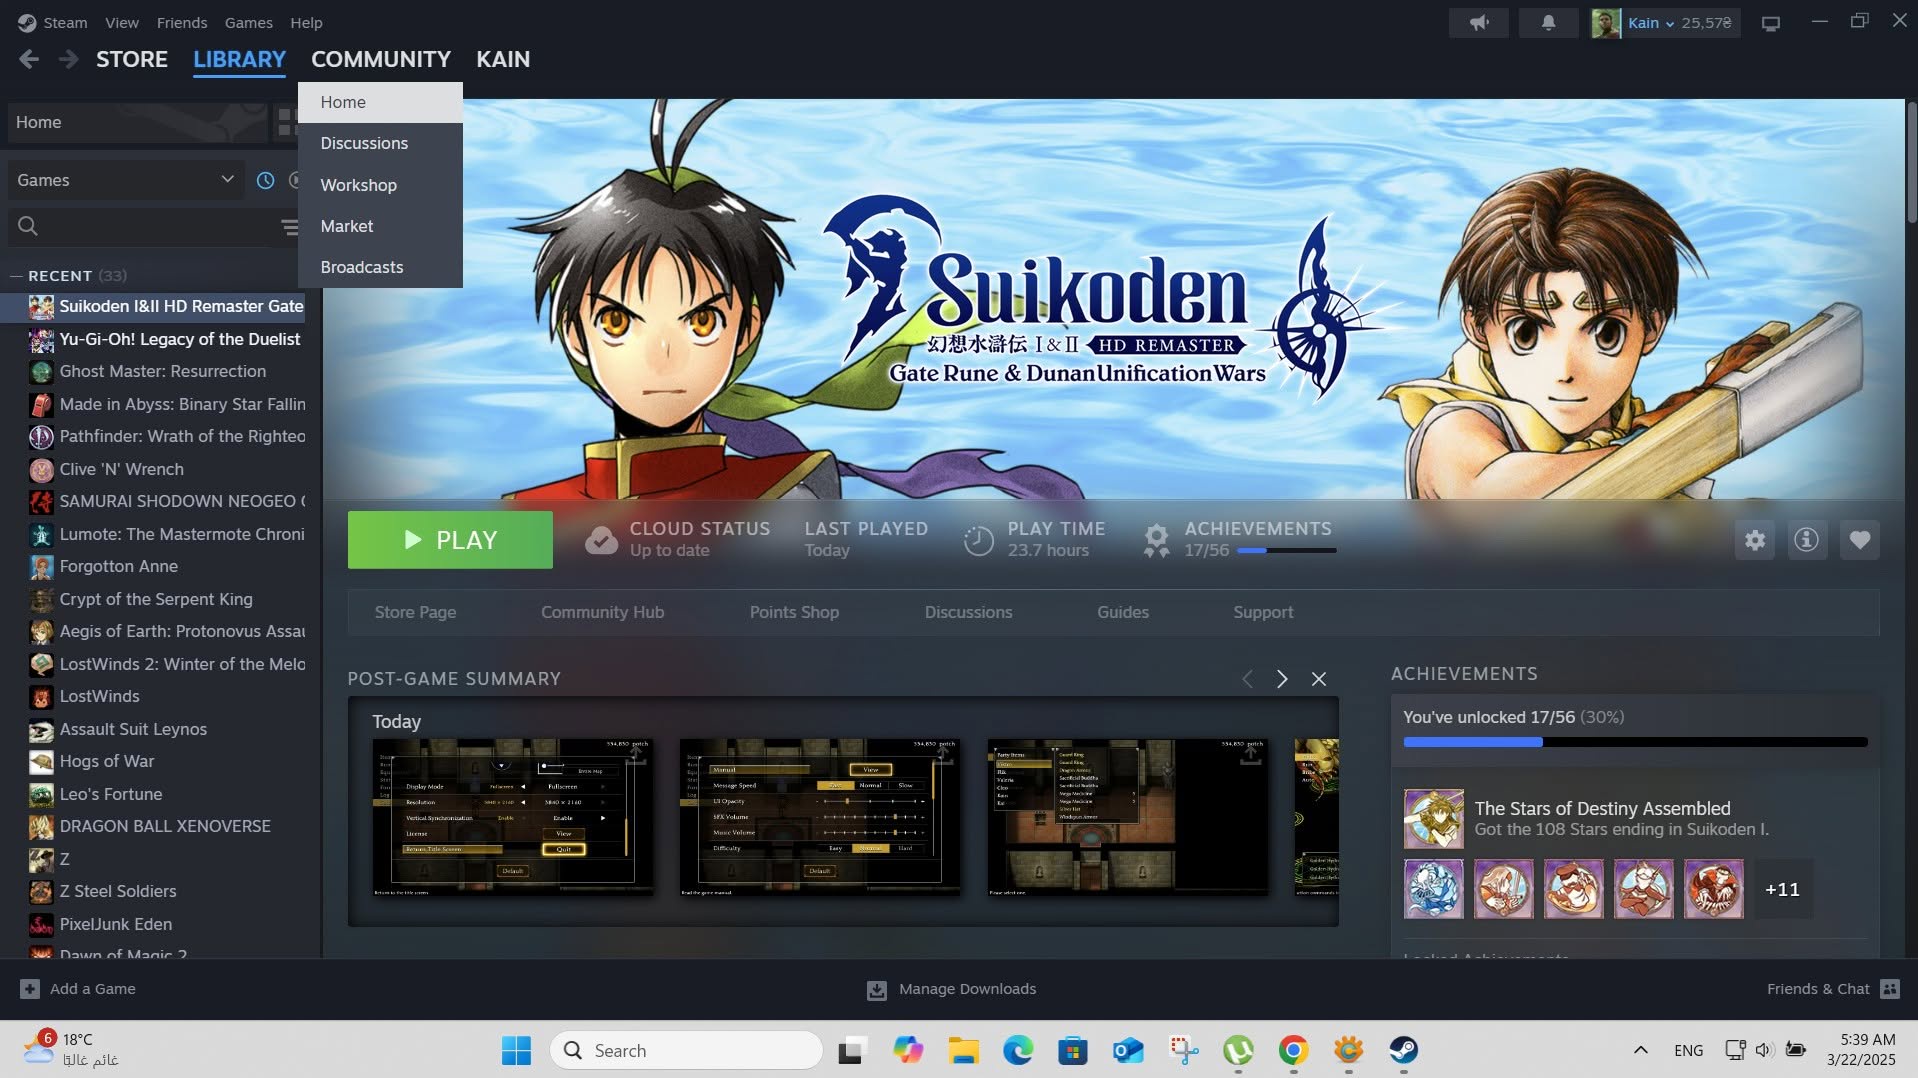This screenshot has height=1078, width=1918.
Task: Open the announcements megaphone icon
Action: [x=1479, y=22]
